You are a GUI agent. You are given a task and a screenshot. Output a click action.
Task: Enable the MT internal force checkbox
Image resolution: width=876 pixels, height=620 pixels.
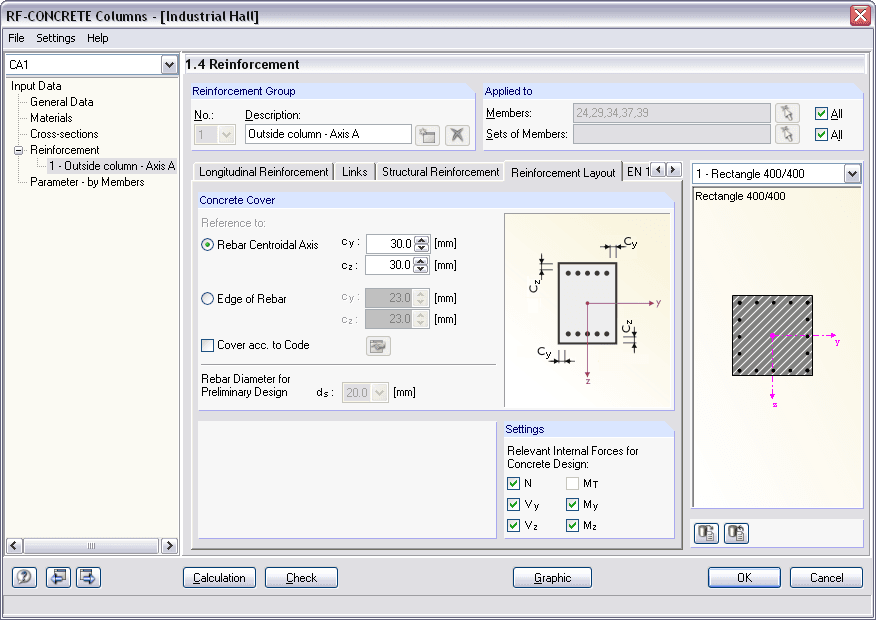[x=572, y=483]
